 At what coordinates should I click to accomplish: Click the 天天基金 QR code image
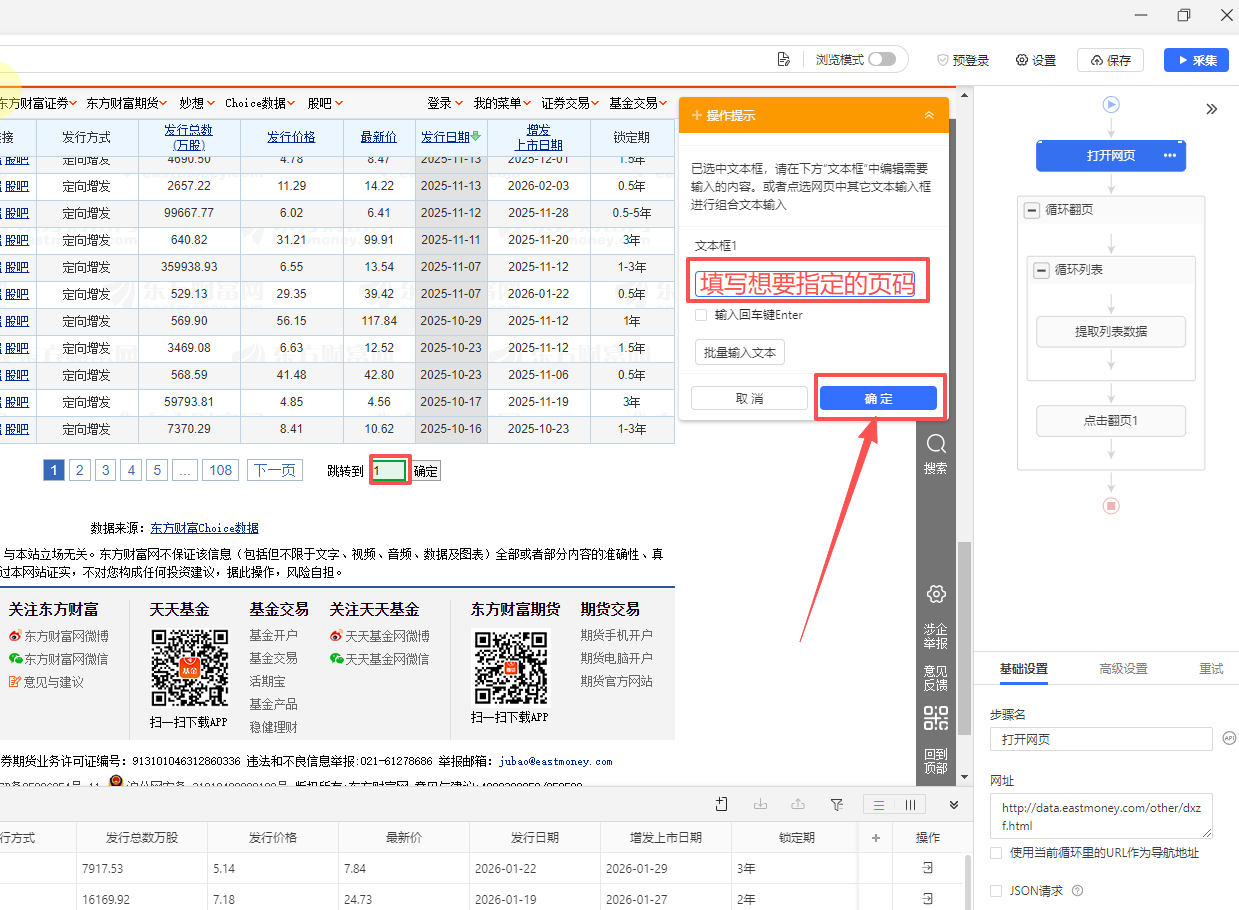189,668
